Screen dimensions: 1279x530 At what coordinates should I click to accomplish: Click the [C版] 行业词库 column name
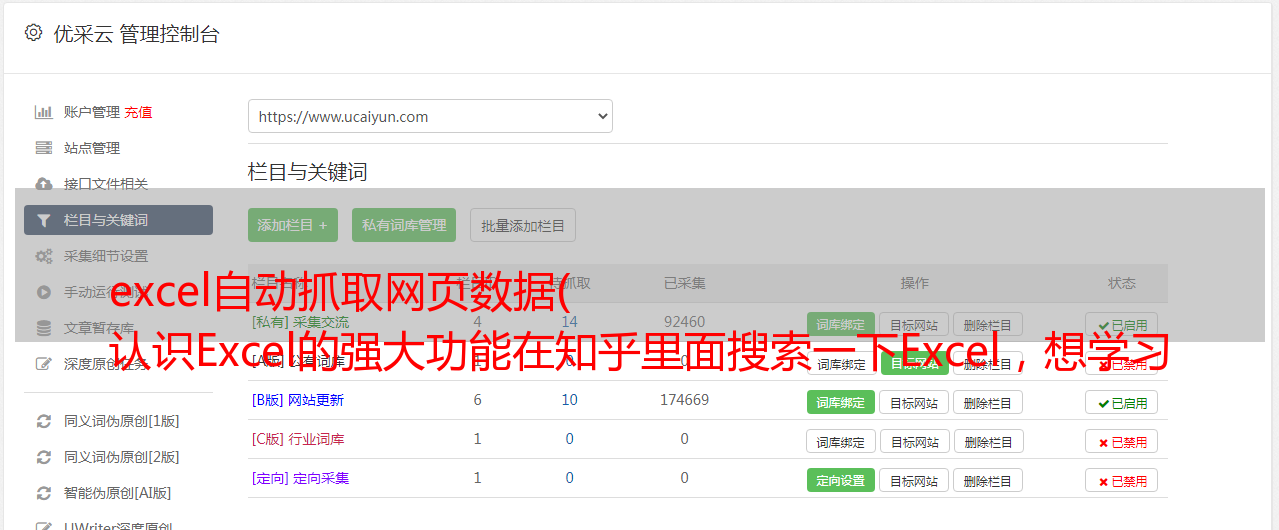click(x=298, y=439)
